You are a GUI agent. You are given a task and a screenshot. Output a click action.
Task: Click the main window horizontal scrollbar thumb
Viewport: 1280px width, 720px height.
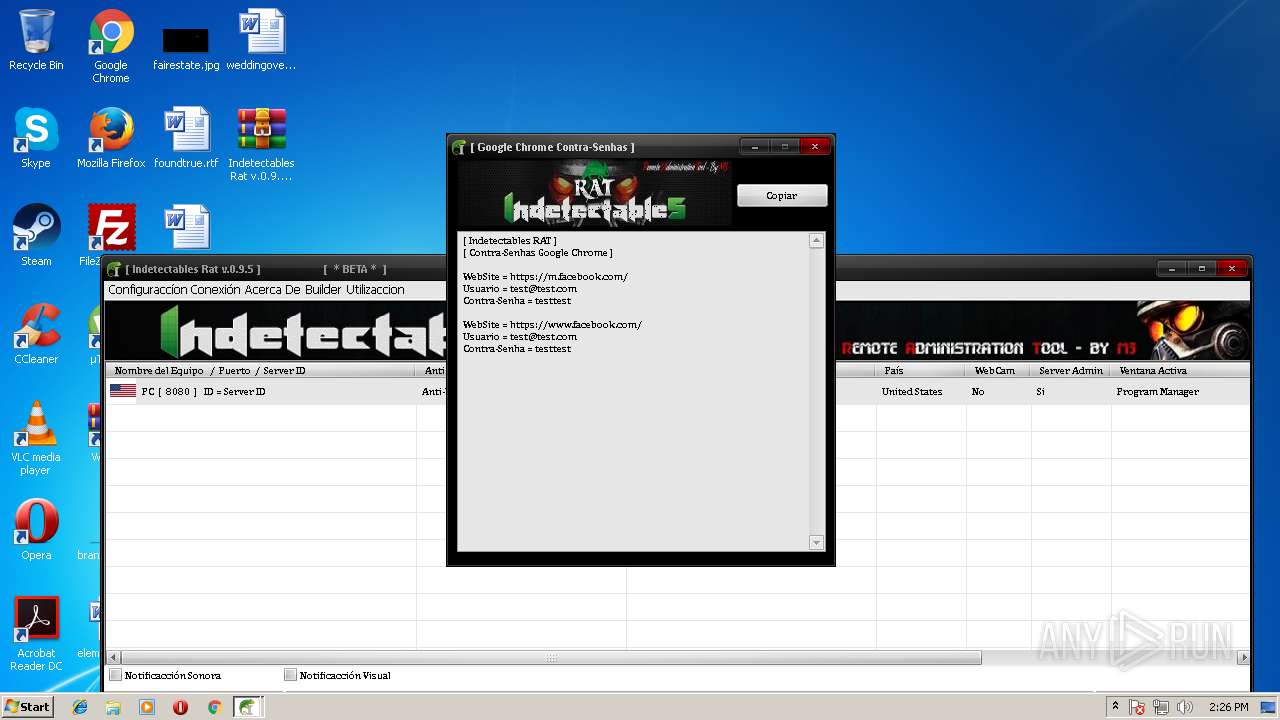point(551,658)
